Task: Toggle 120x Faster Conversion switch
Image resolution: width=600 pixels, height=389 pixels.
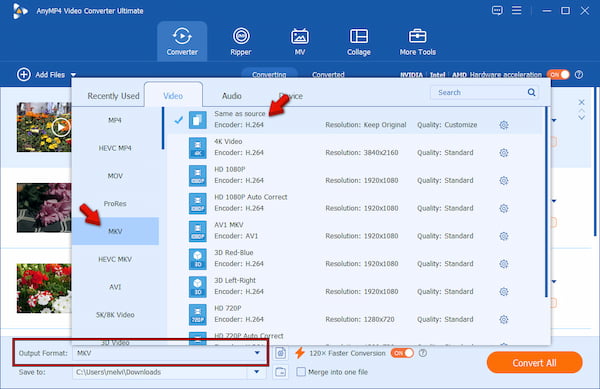Action: pos(402,353)
